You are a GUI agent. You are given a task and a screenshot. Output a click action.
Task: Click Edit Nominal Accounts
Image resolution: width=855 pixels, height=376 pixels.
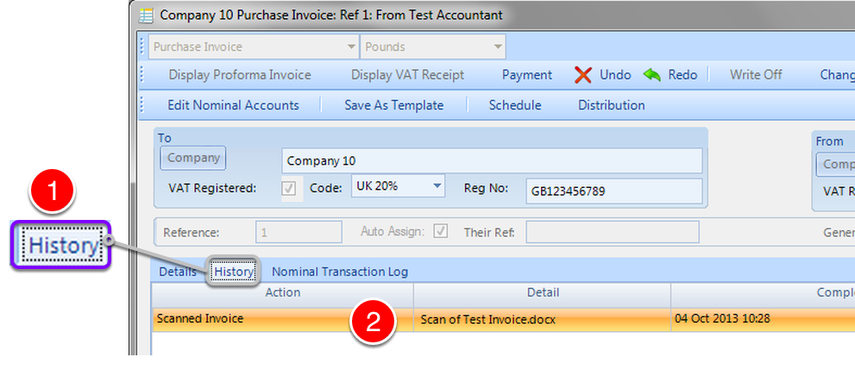[x=233, y=105]
